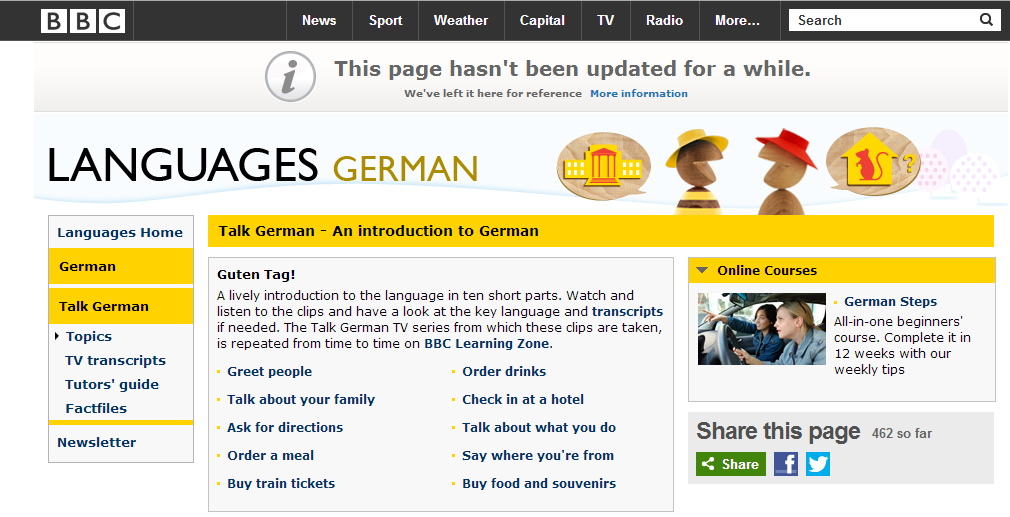Open Tutors' guide in the sidebar

click(111, 384)
